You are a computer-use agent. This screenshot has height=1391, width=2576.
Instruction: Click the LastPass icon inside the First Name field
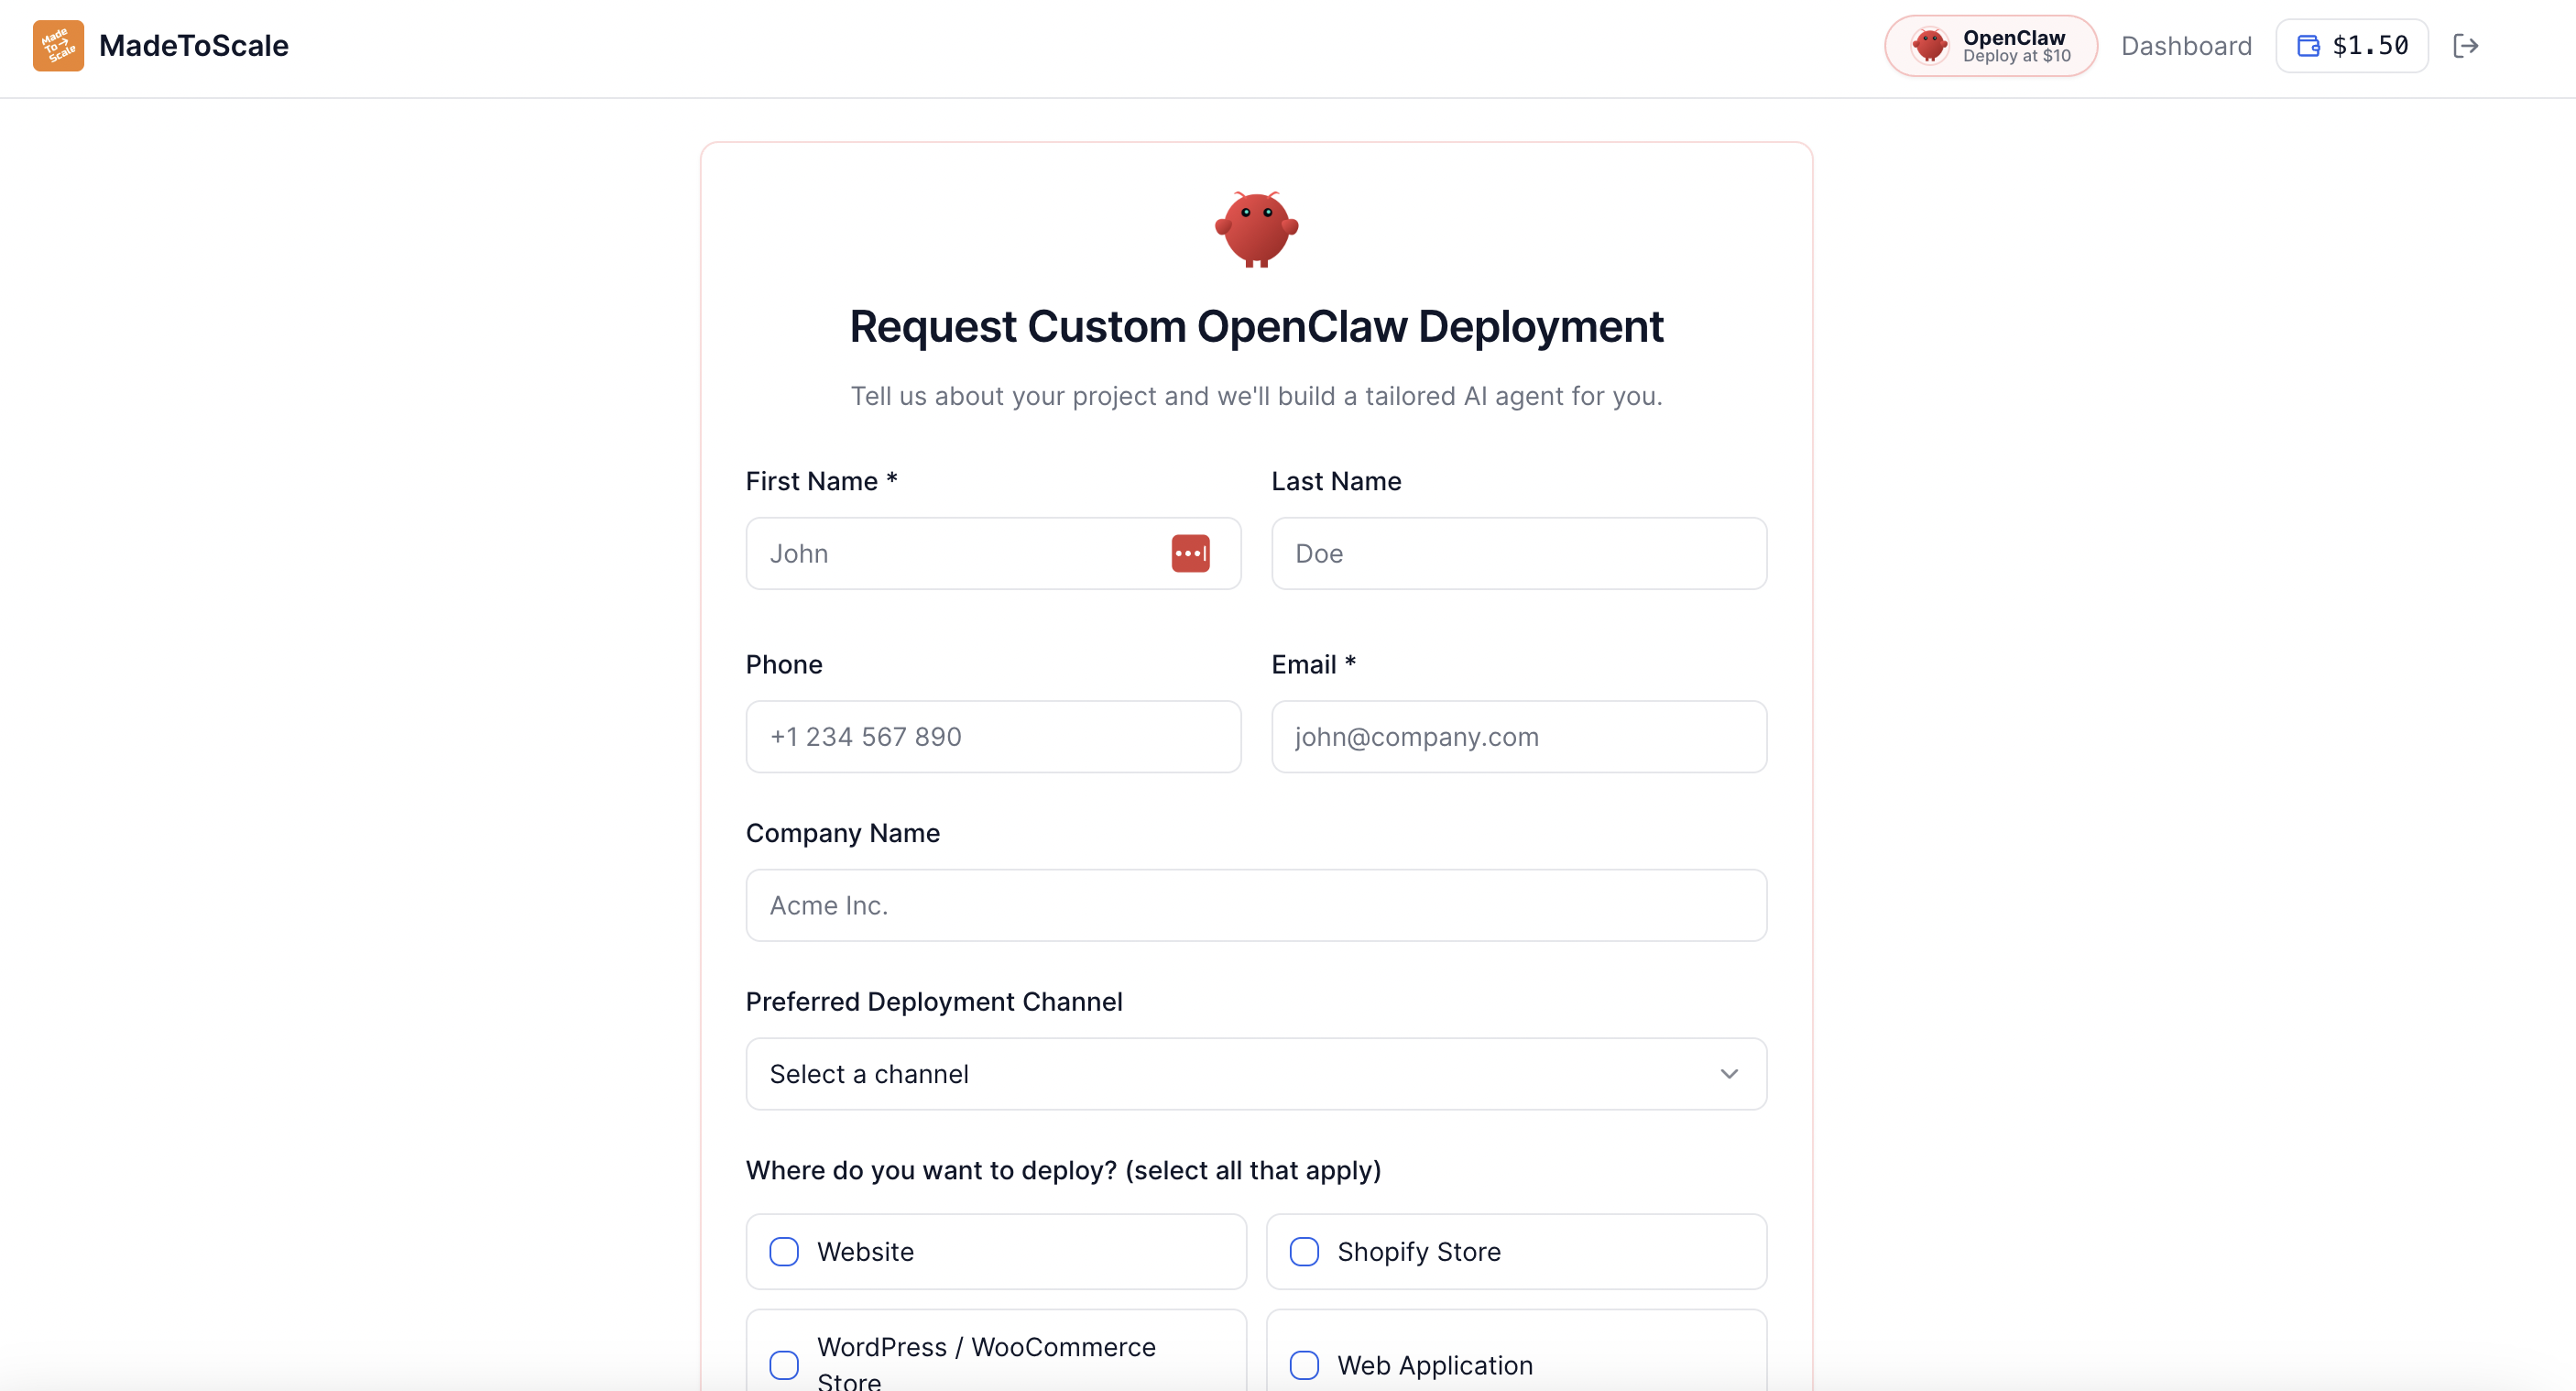coord(1190,553)
